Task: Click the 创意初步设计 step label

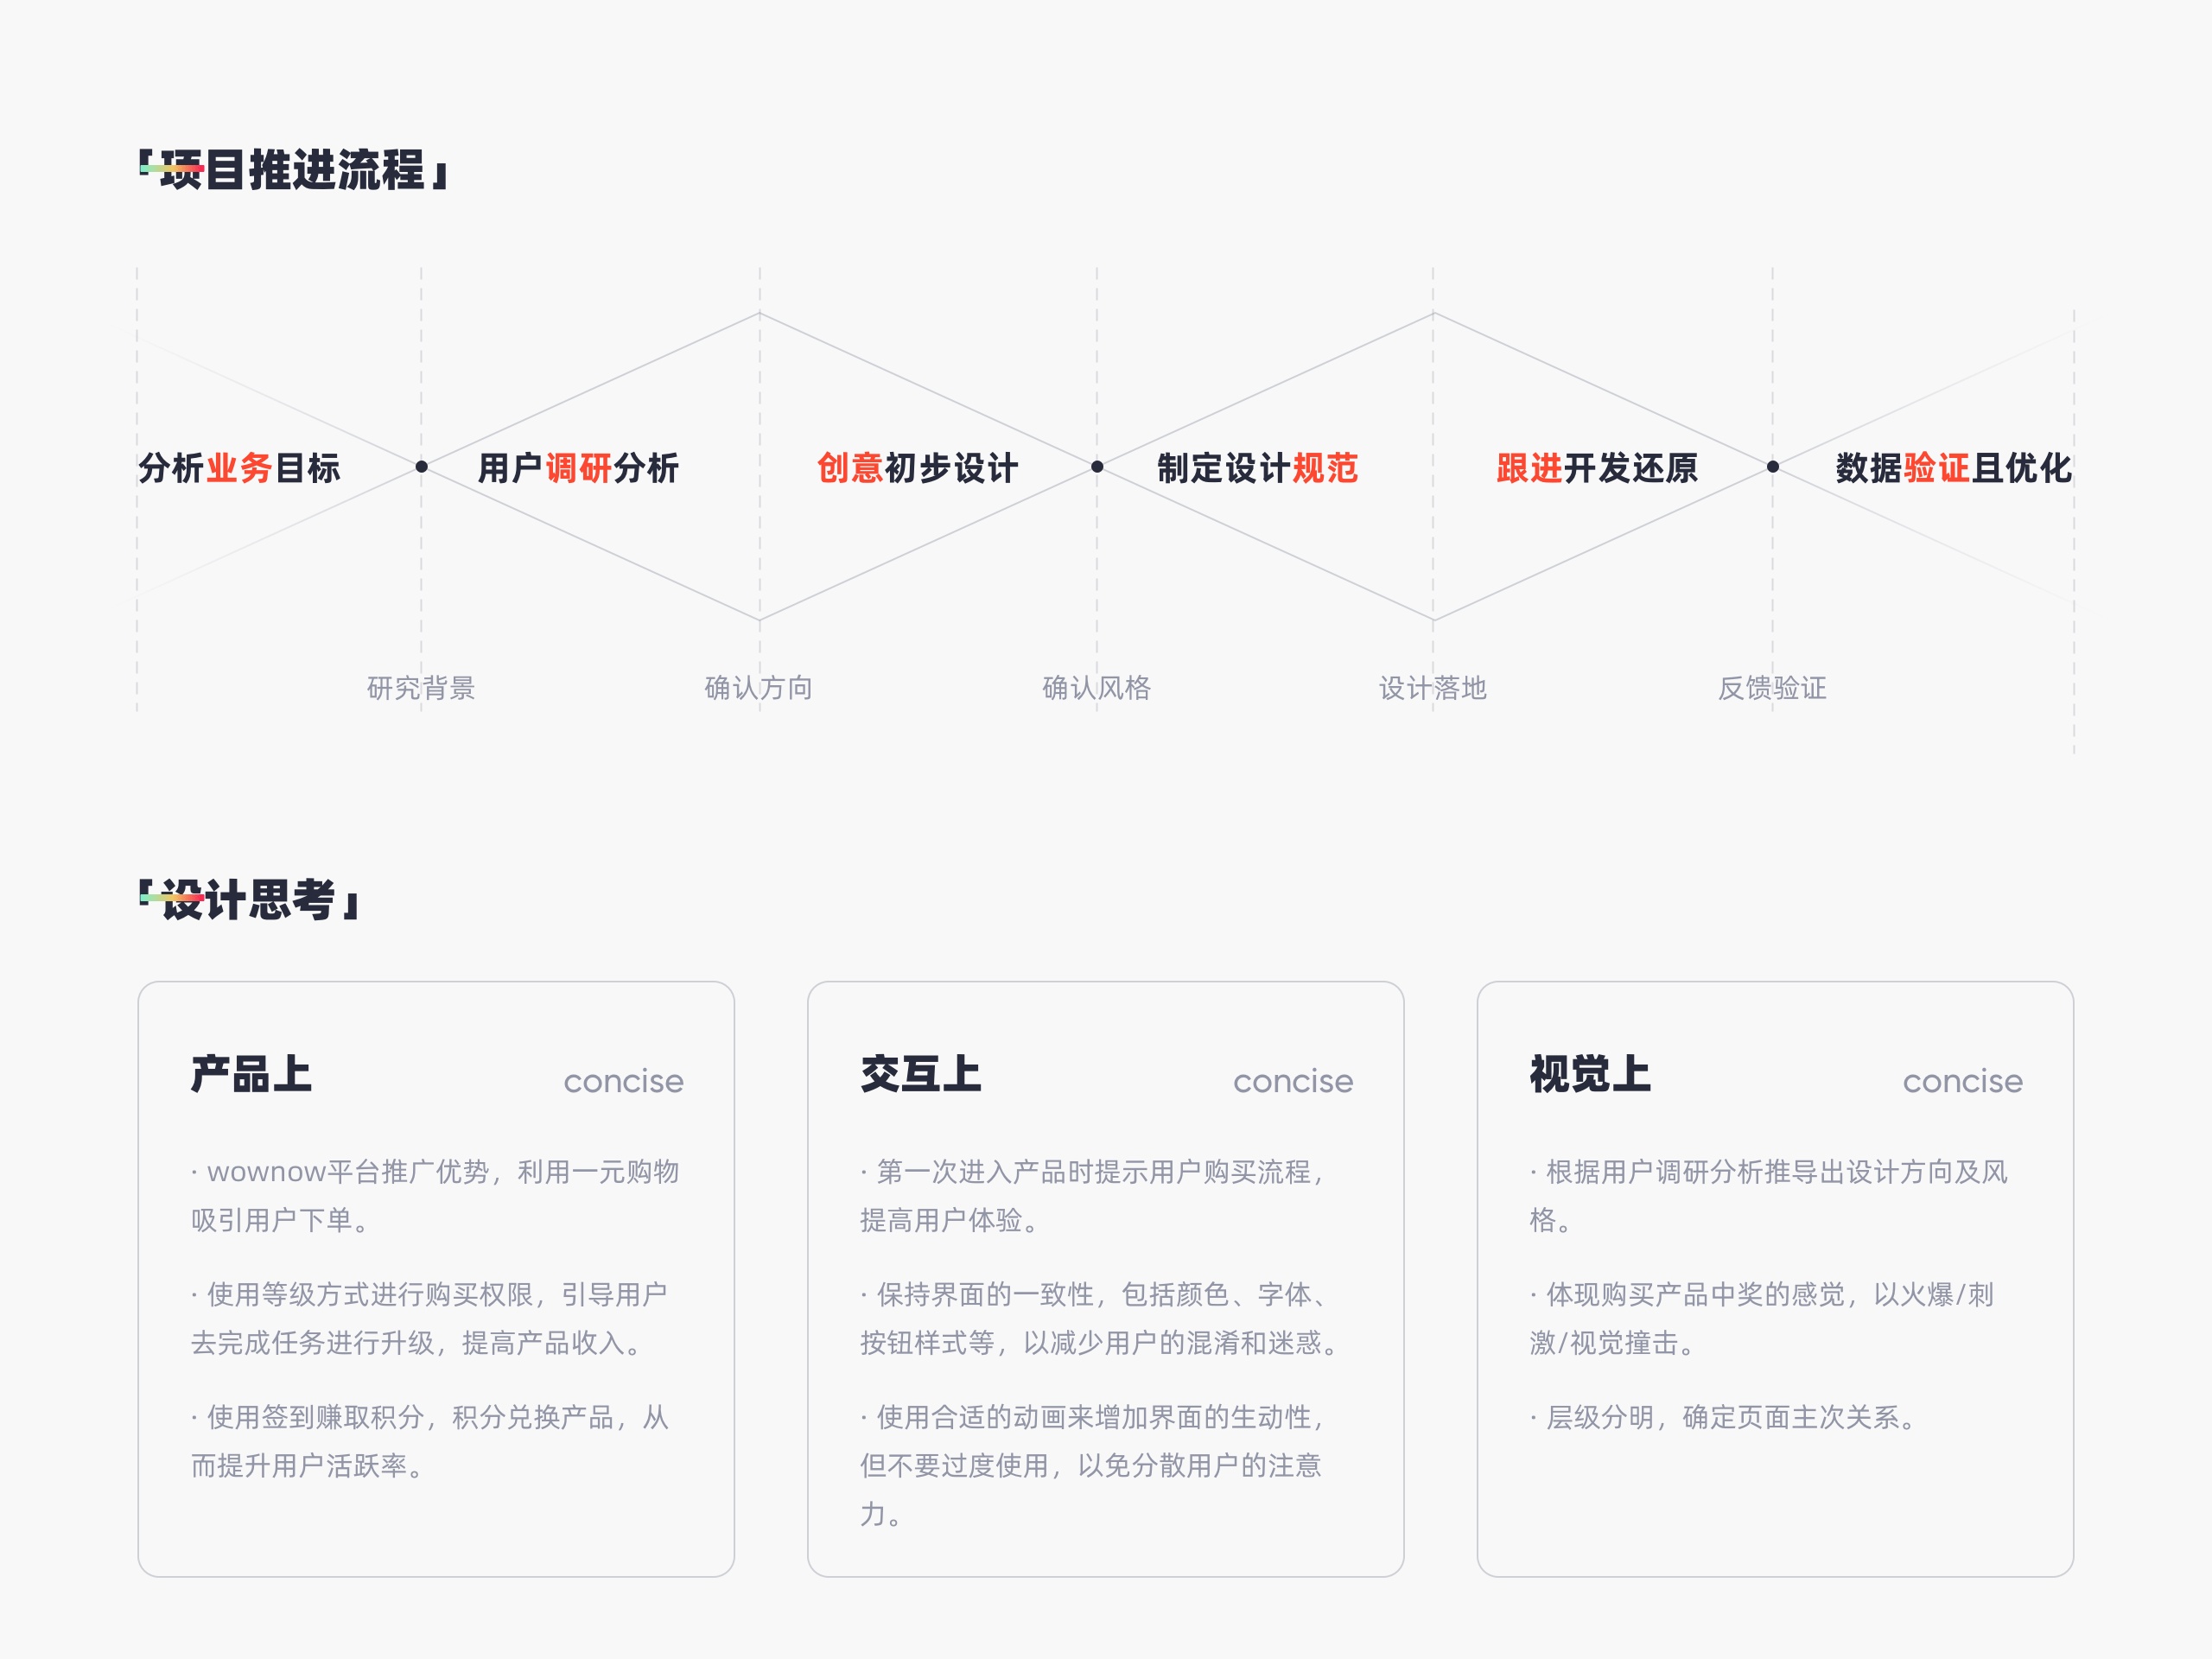Action: click(917, 468)
